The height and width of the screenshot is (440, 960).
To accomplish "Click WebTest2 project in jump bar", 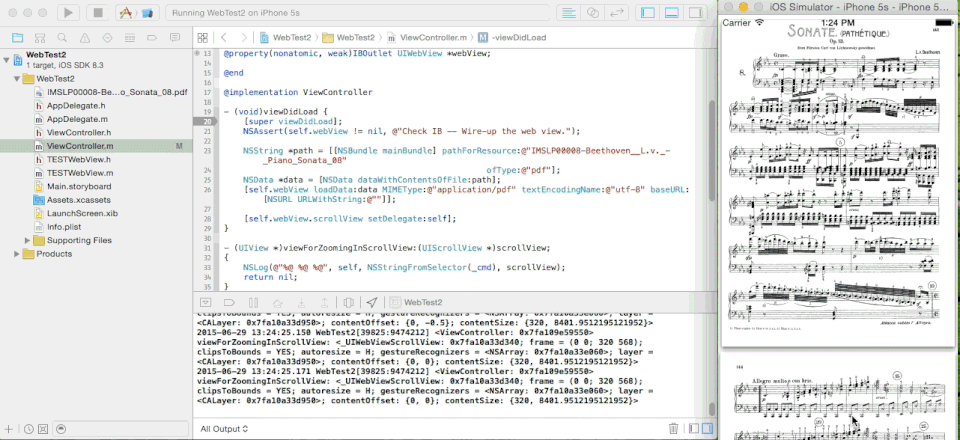I will pyautogui.click(x=285, y=37).
